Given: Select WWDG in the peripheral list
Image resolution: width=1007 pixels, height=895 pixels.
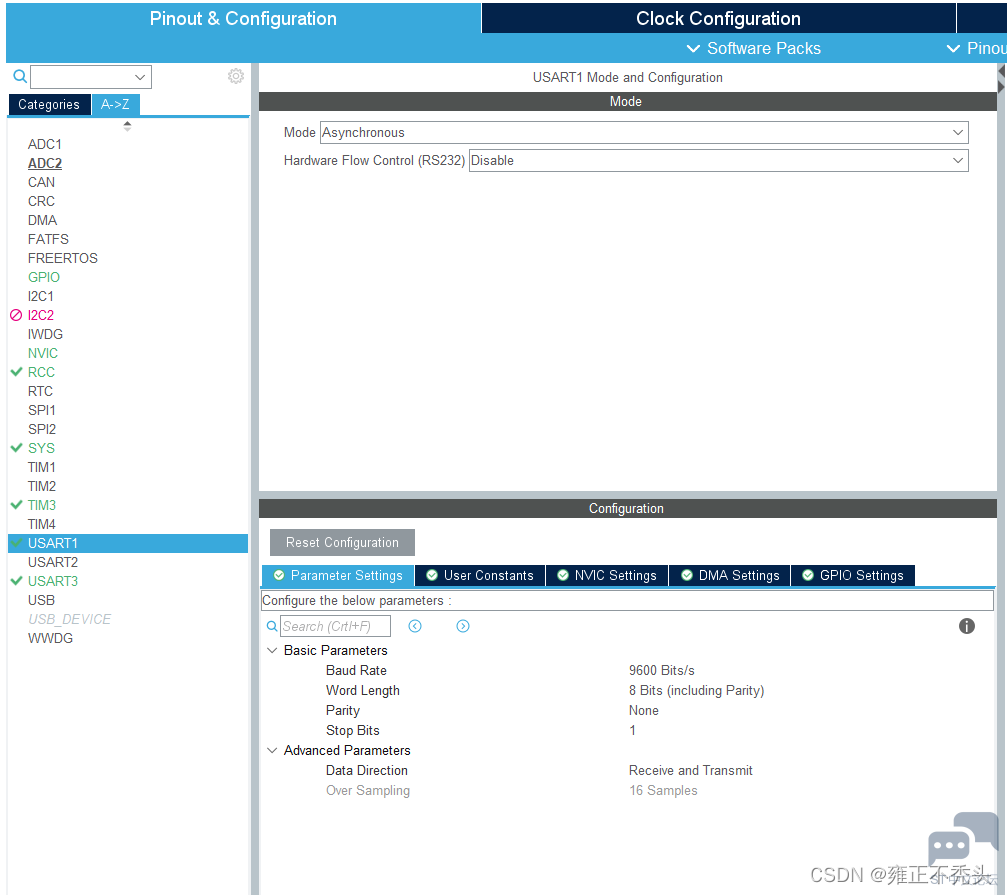Looking at the screenshot, I should point(50,638).
